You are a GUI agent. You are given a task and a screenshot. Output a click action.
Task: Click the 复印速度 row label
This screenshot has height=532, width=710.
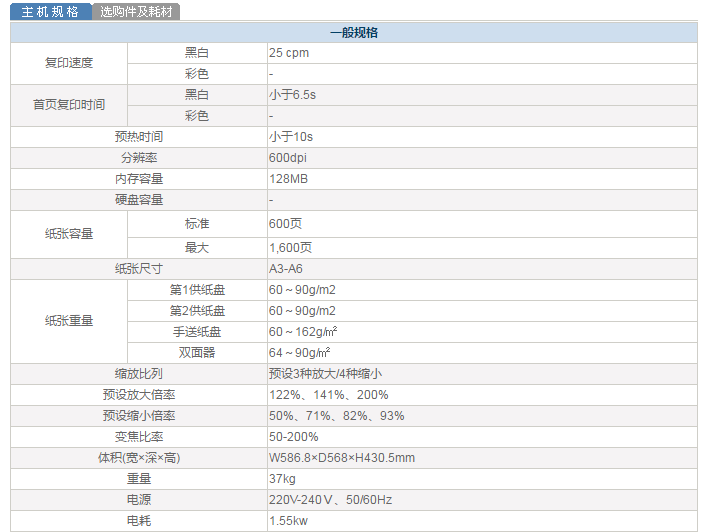pyautogui.click(x=69, y=63)
